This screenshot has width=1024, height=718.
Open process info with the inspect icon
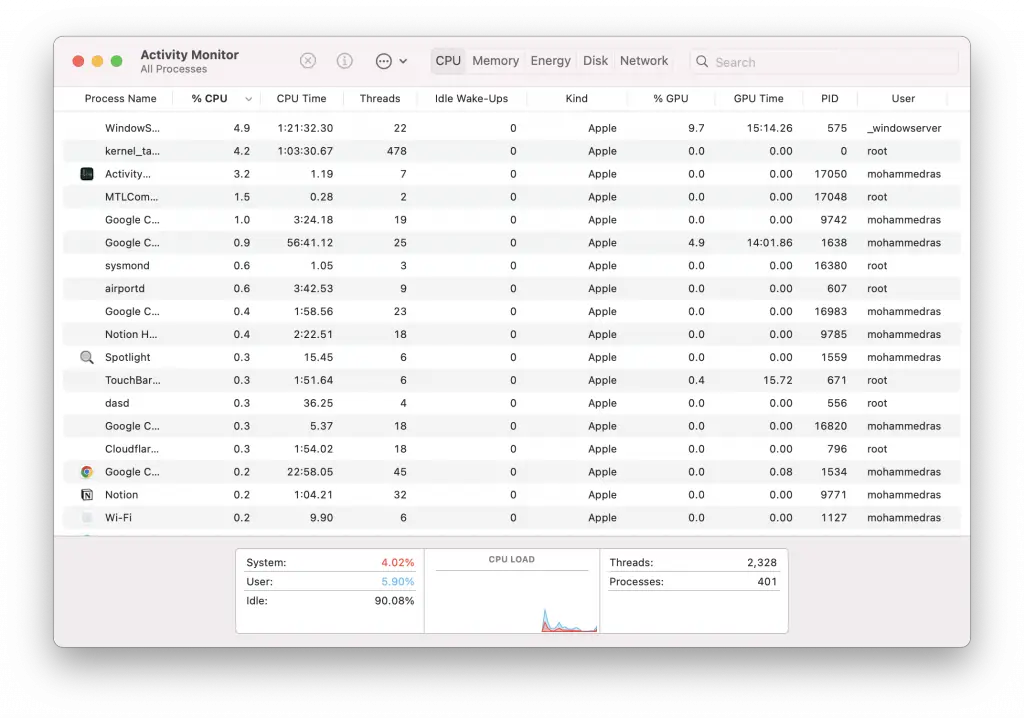tap(345, 61)
